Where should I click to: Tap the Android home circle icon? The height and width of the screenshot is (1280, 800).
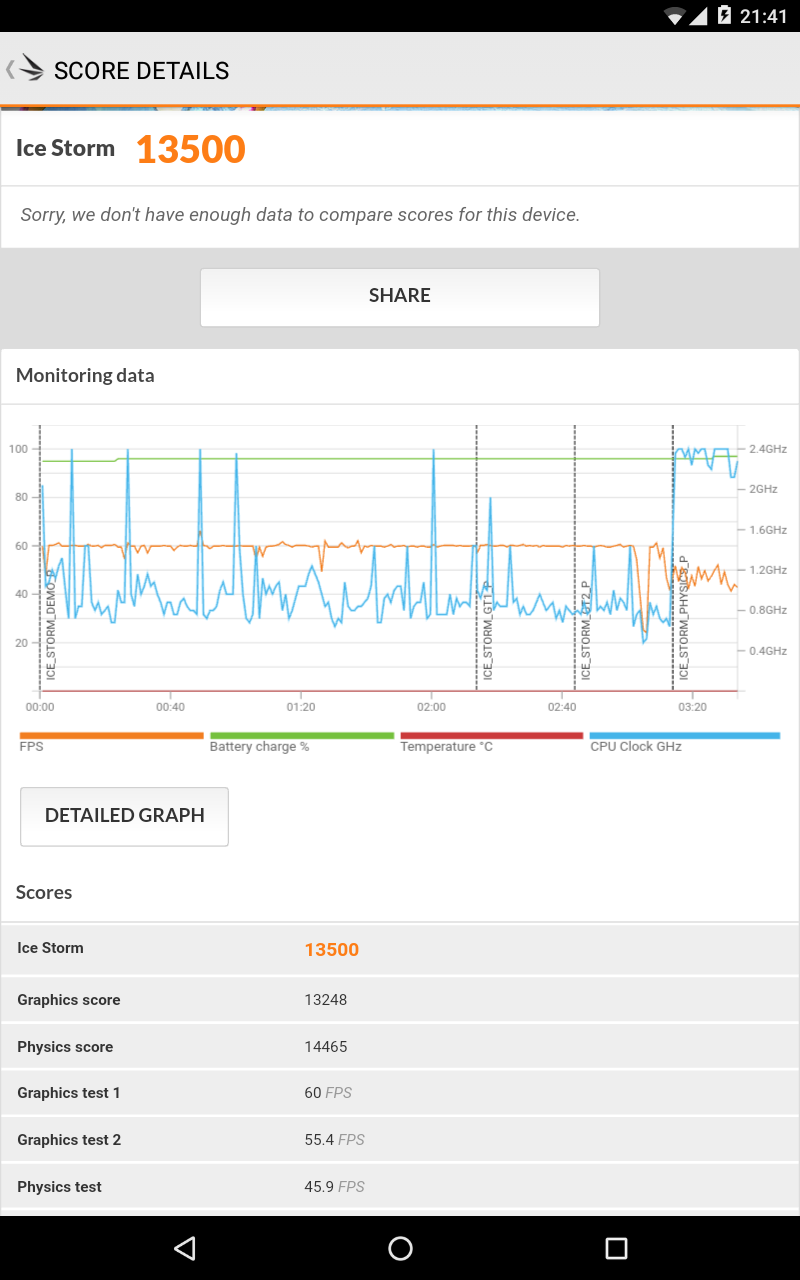(400, 1248)
